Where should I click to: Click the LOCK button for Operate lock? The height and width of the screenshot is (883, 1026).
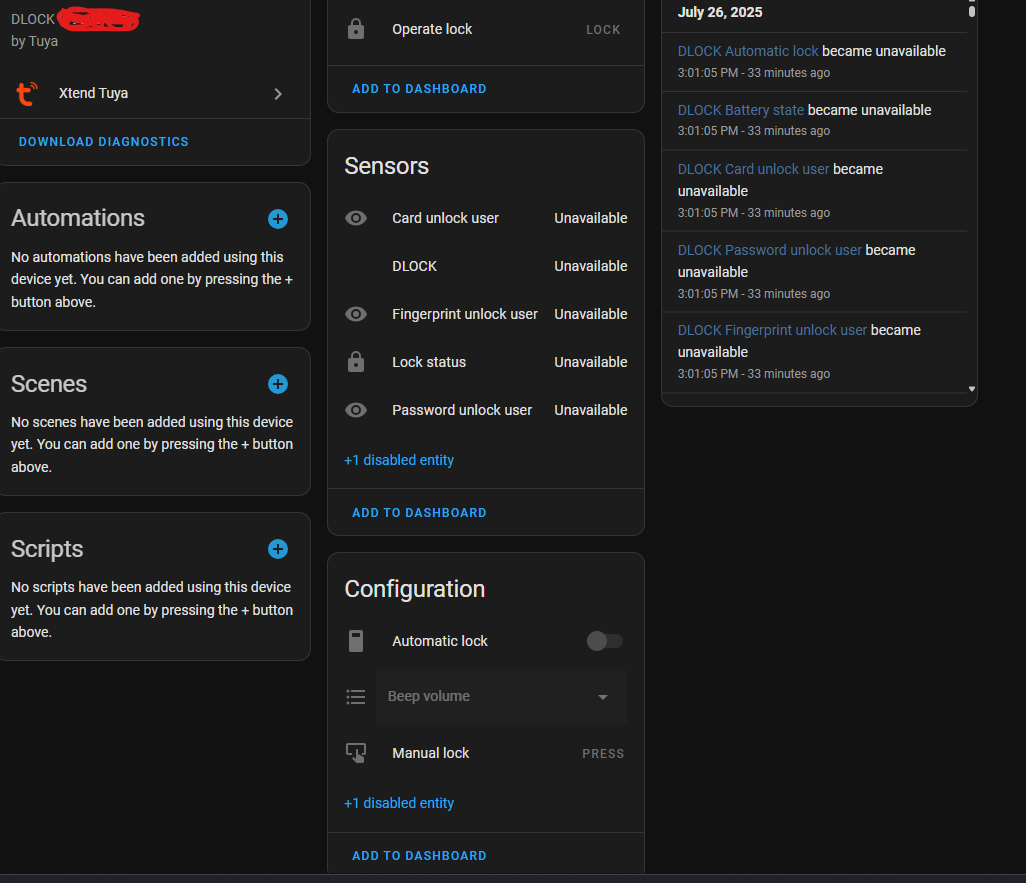click(x=603, y=30)
